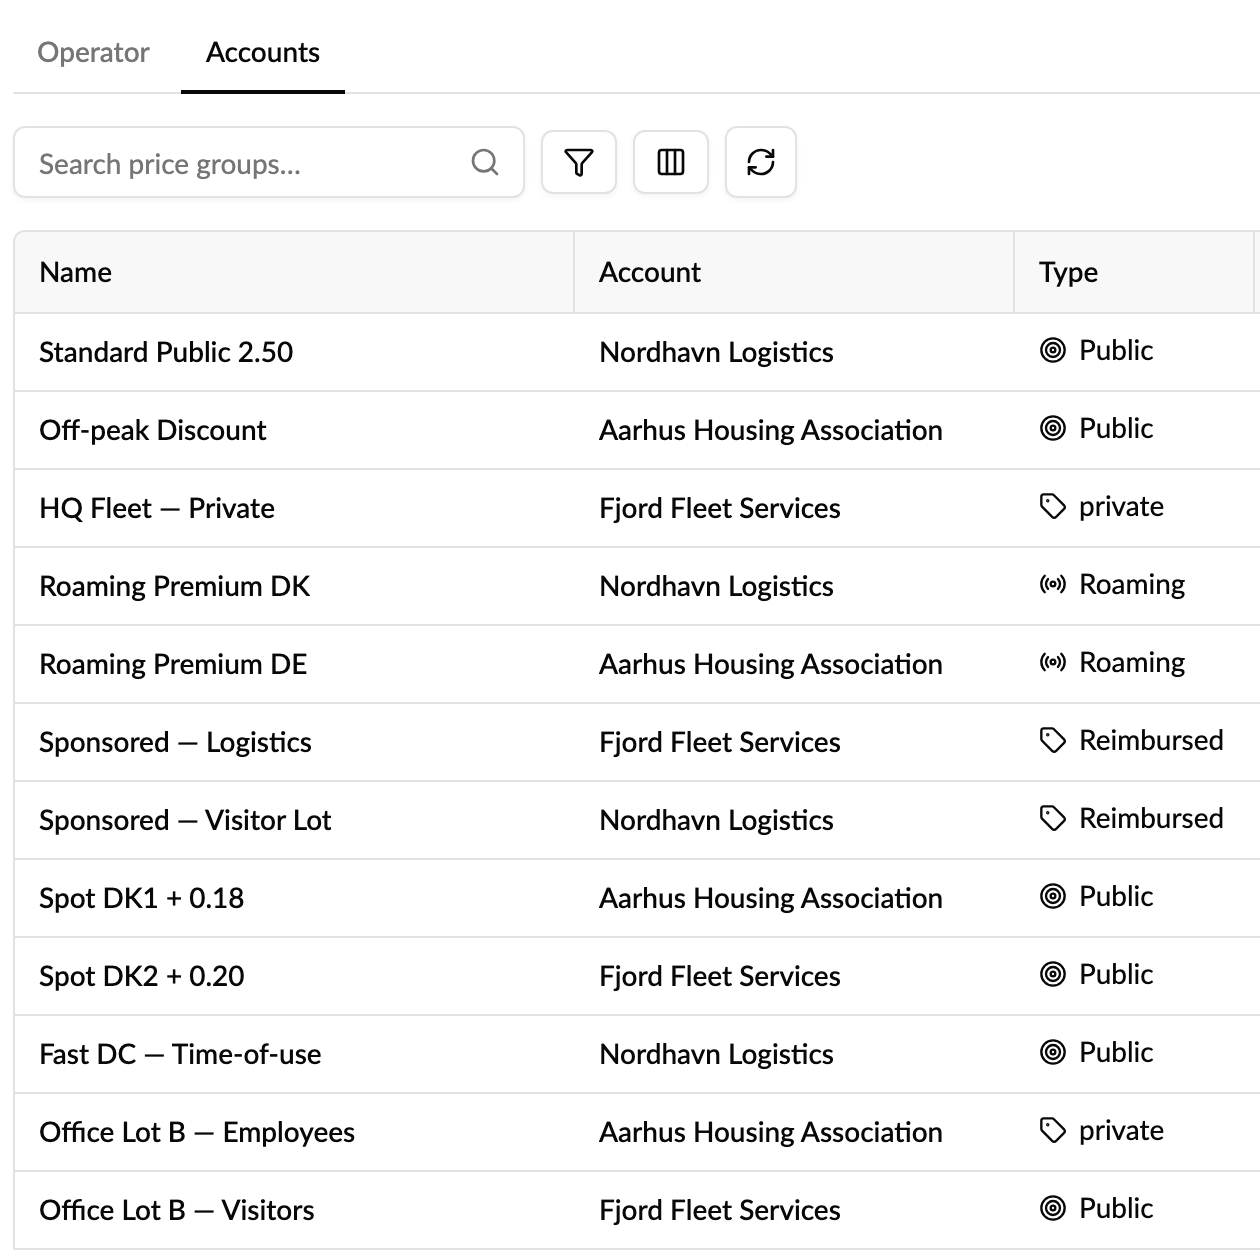Select the Spot DK1 + 0.18 row
Screen dimensions: 1260x1250
pos(637,898)
